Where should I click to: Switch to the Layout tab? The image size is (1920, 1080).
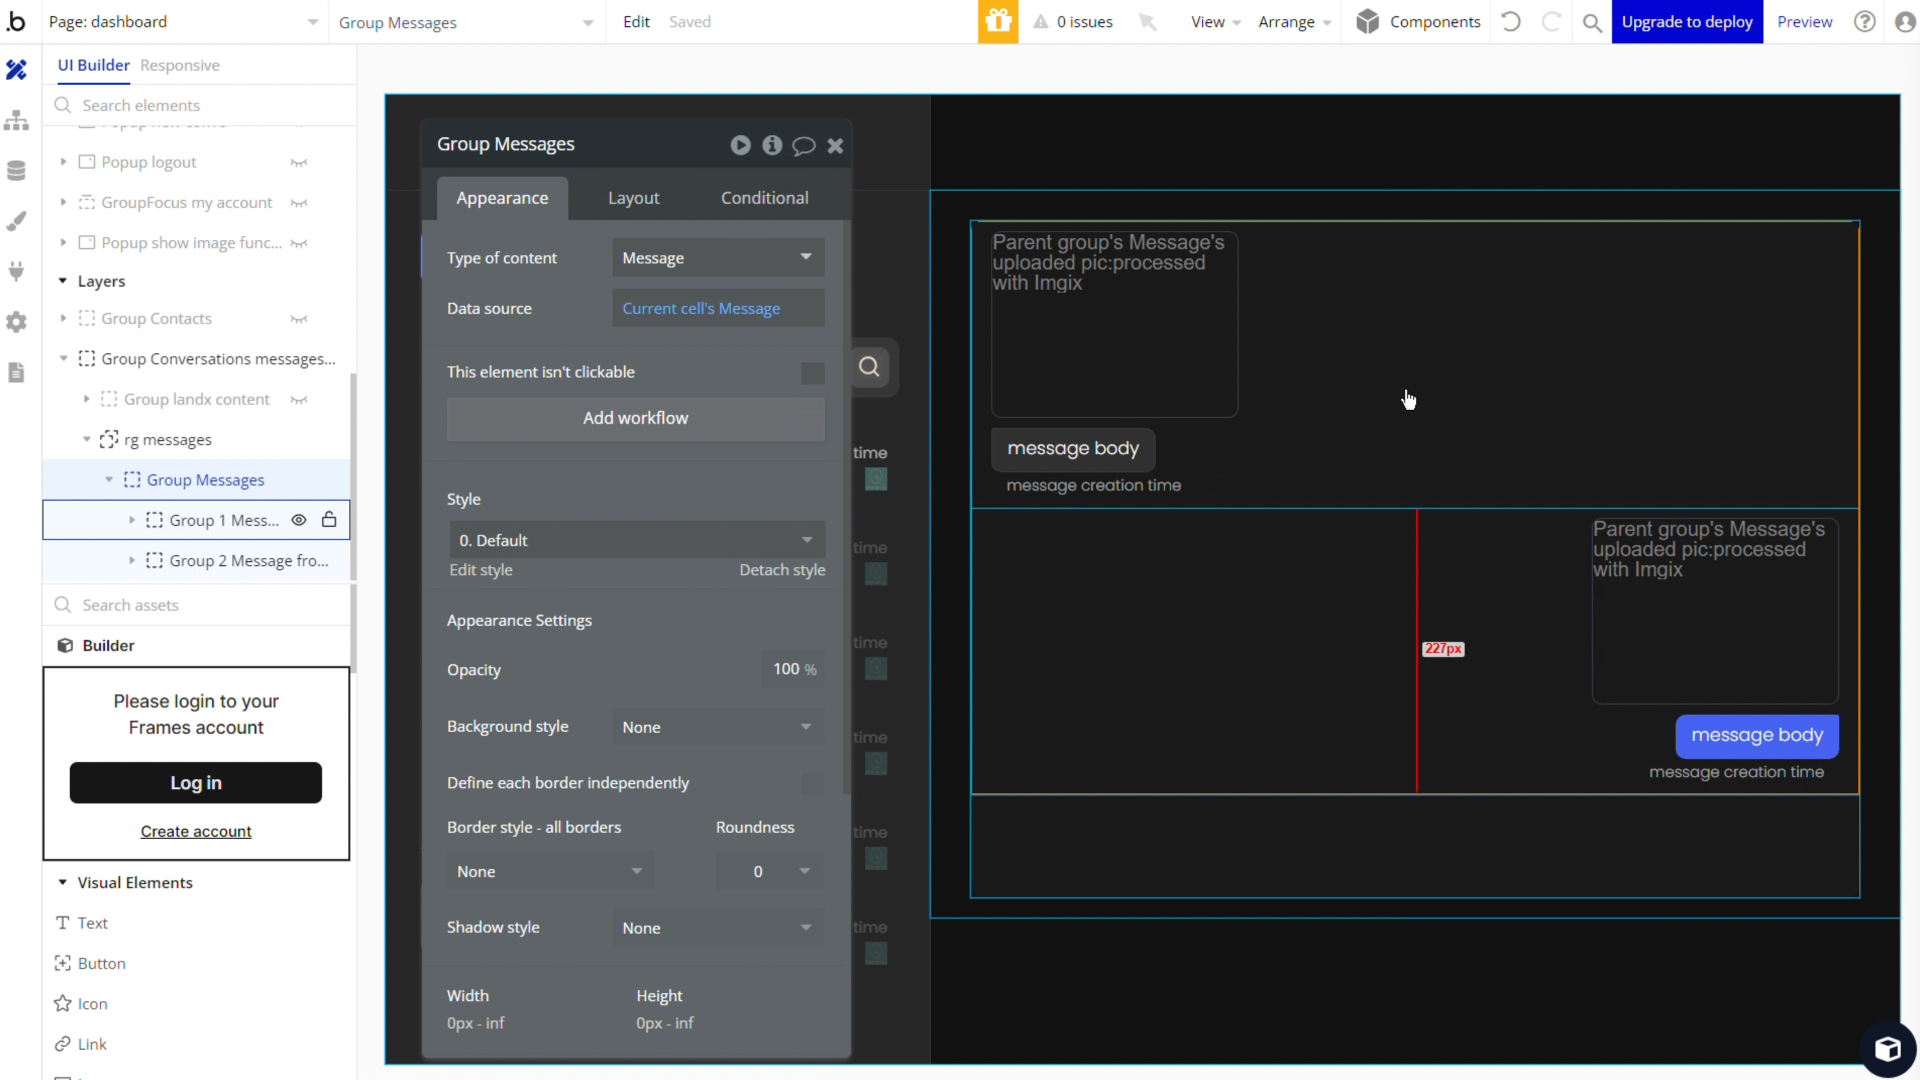(633, 198)
